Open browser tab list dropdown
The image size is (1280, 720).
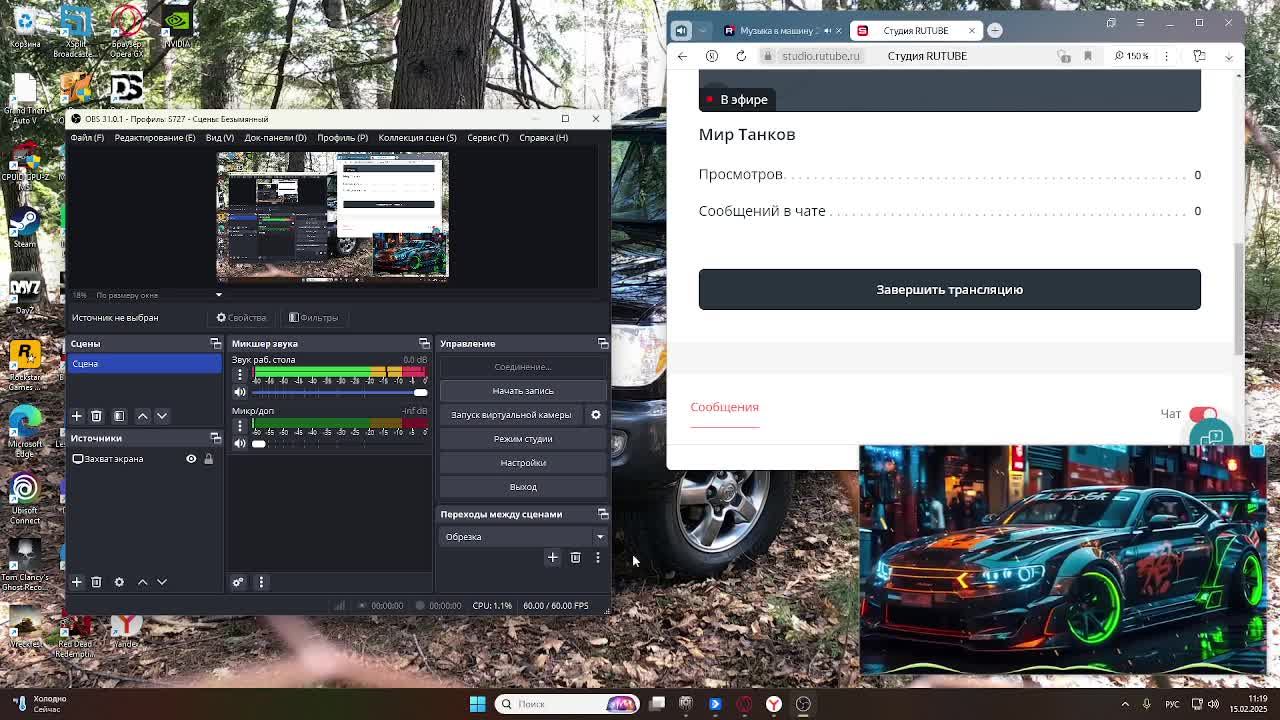[703, 30]
